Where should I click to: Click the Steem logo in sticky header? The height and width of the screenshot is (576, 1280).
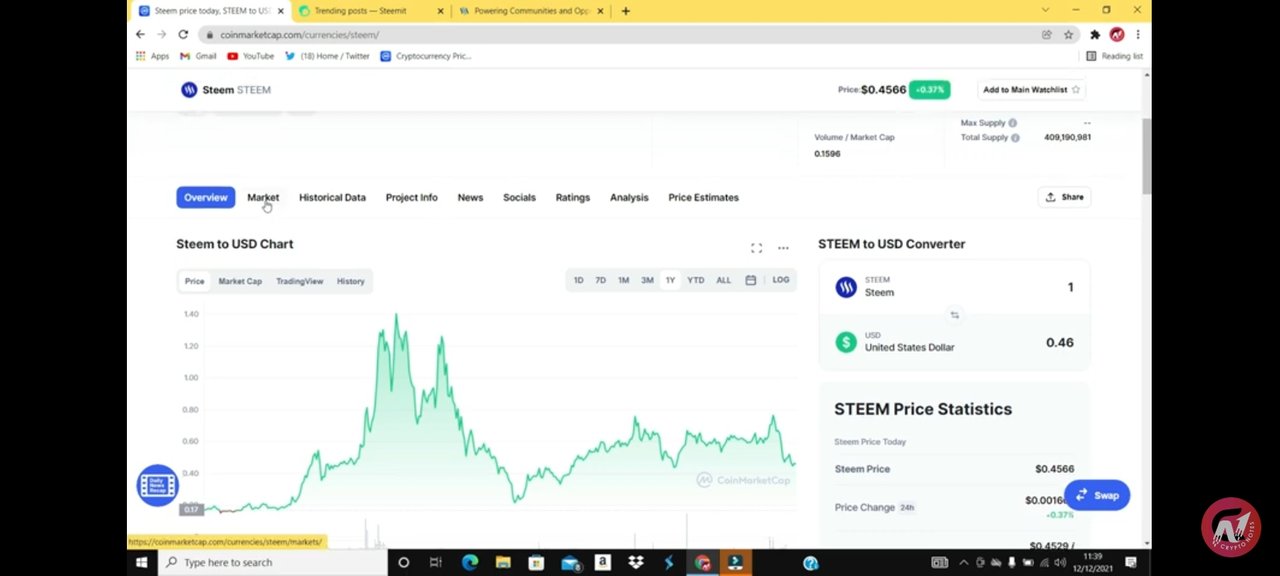pyautogui.click(x=189, y=90)
